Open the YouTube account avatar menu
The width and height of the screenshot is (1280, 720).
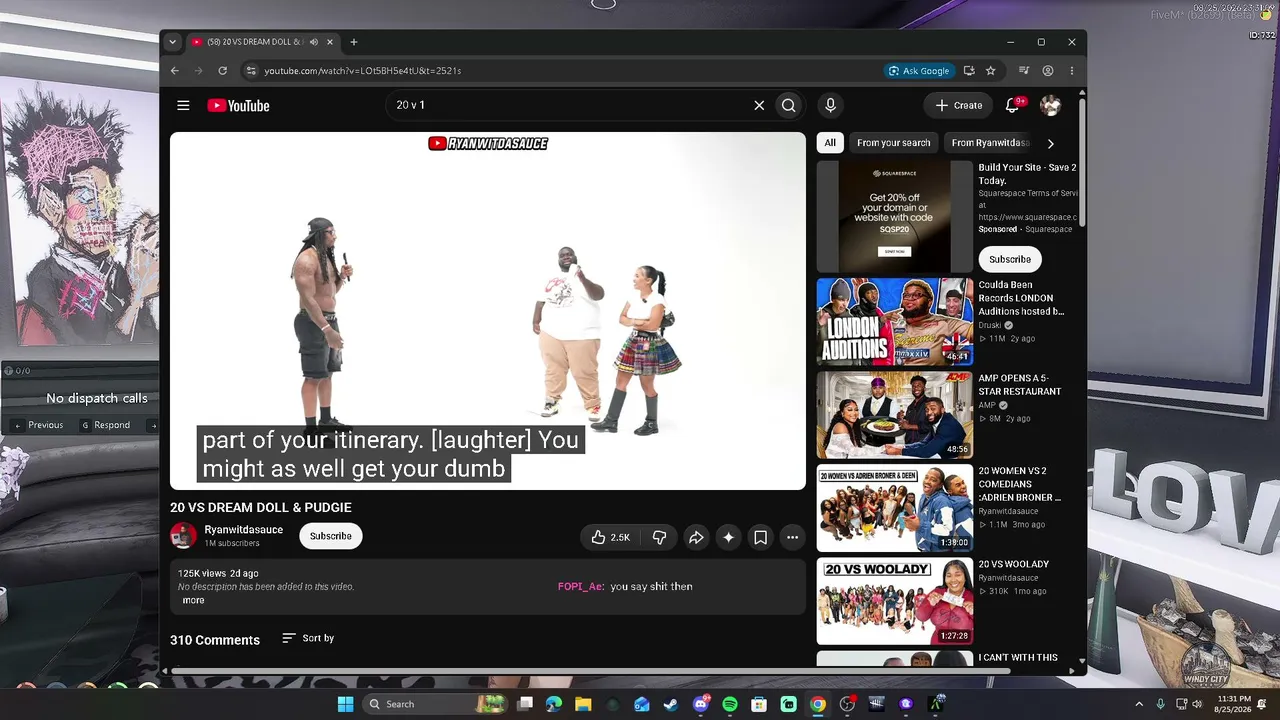(1050, 105)
